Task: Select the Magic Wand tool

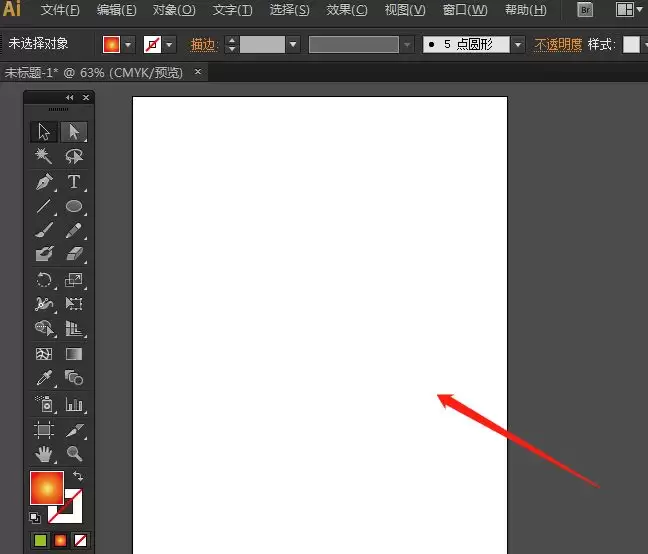Action: pyautogui.click(x=43, y=156)
